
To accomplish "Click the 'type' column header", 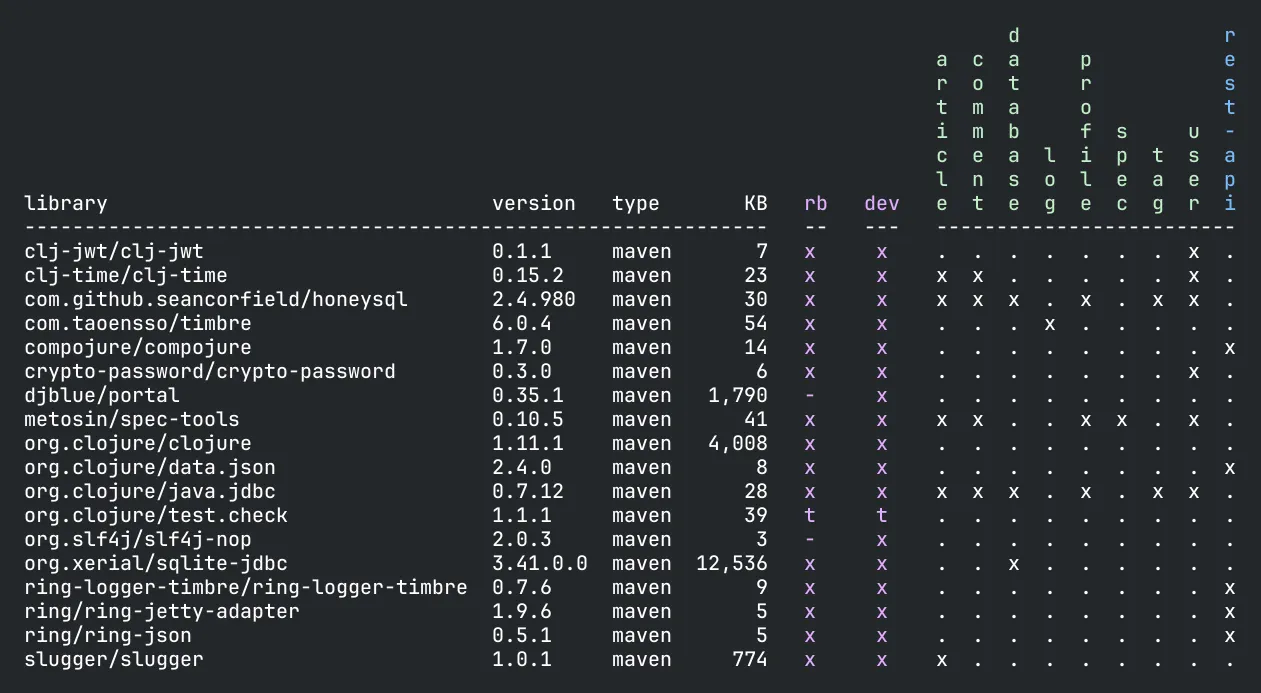I will pyautogui.click(x=635, y=204).
